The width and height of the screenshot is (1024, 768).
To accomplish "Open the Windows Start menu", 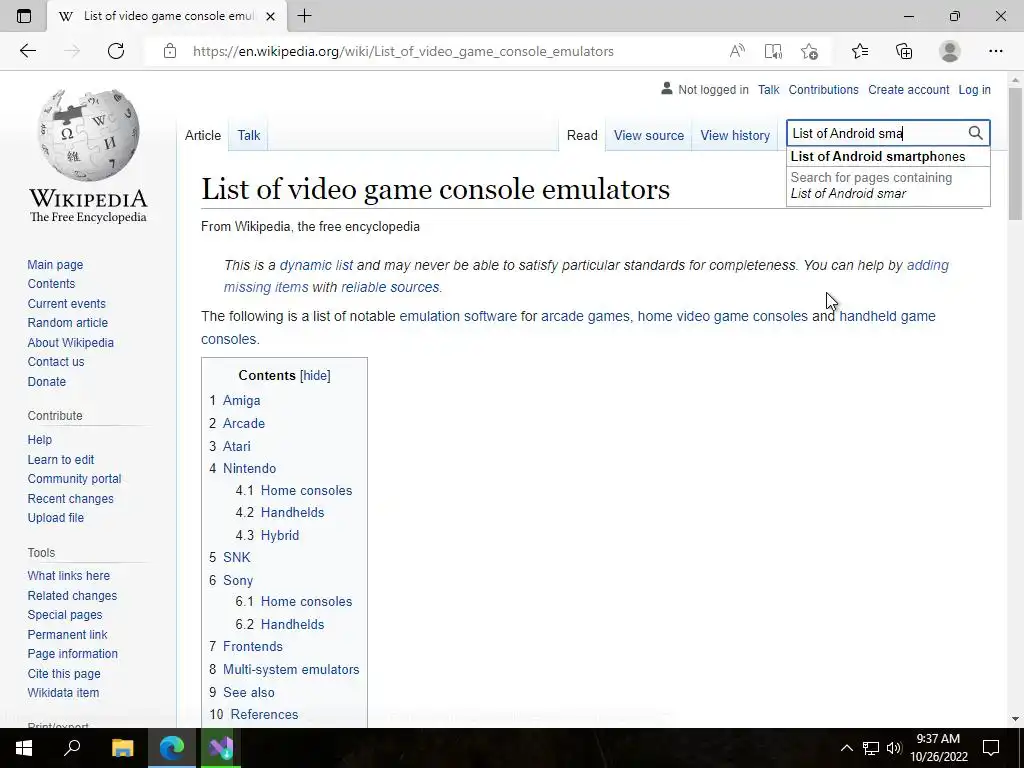I will point(24,748).
